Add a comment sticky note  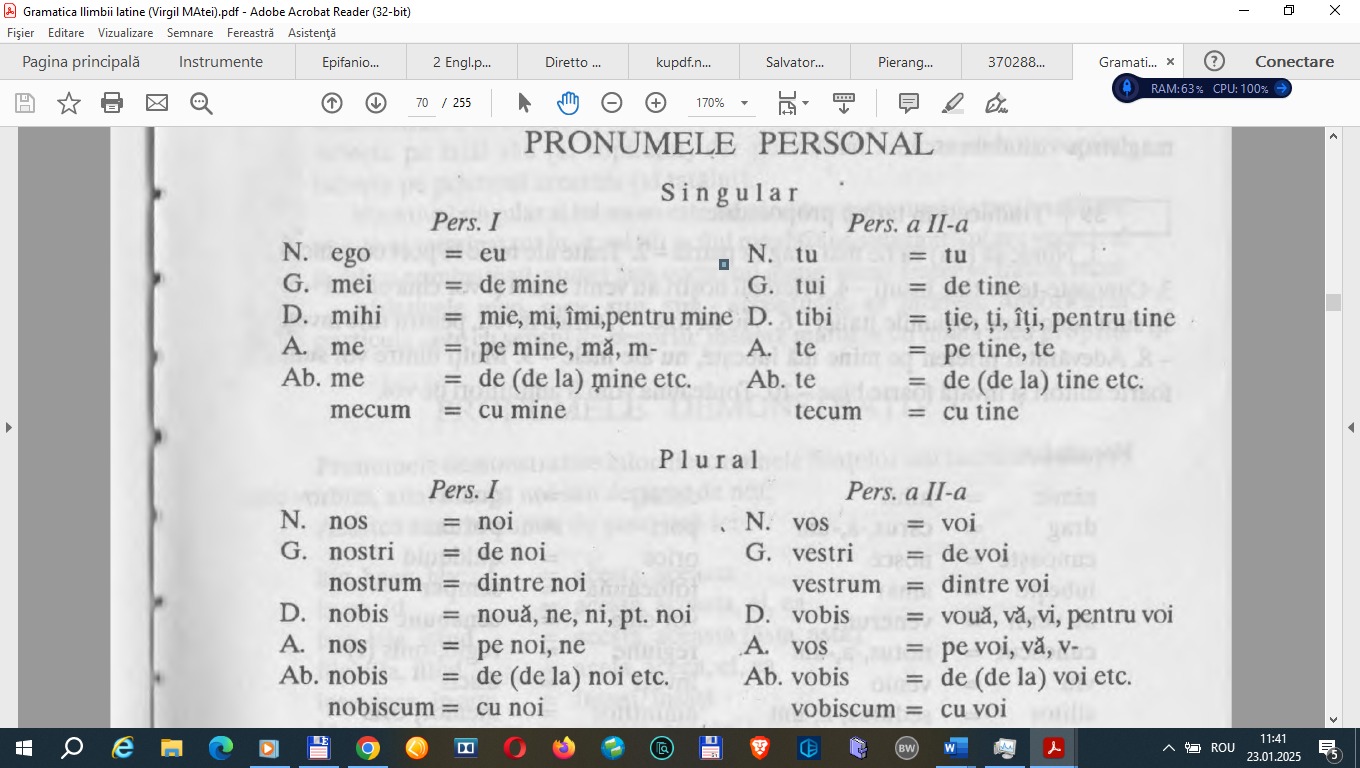tap(909, 103)
